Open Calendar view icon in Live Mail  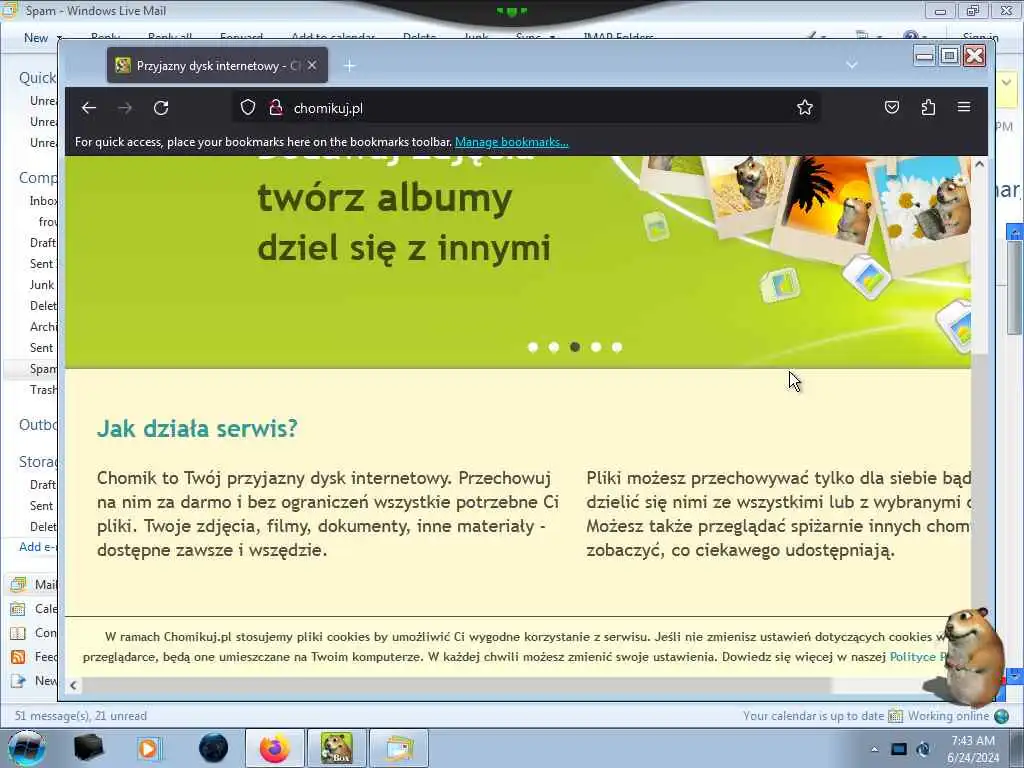[18, 609]
